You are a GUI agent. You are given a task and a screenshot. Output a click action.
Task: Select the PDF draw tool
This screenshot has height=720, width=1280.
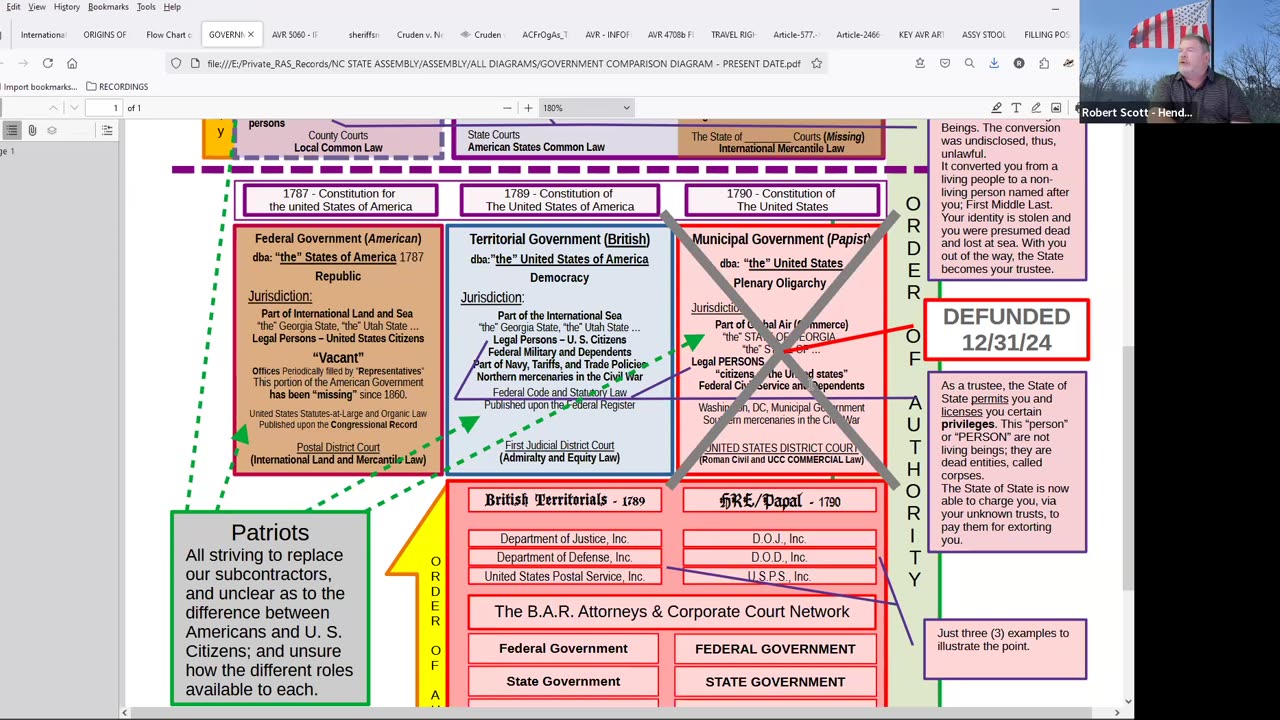[x=1036, y=108]
